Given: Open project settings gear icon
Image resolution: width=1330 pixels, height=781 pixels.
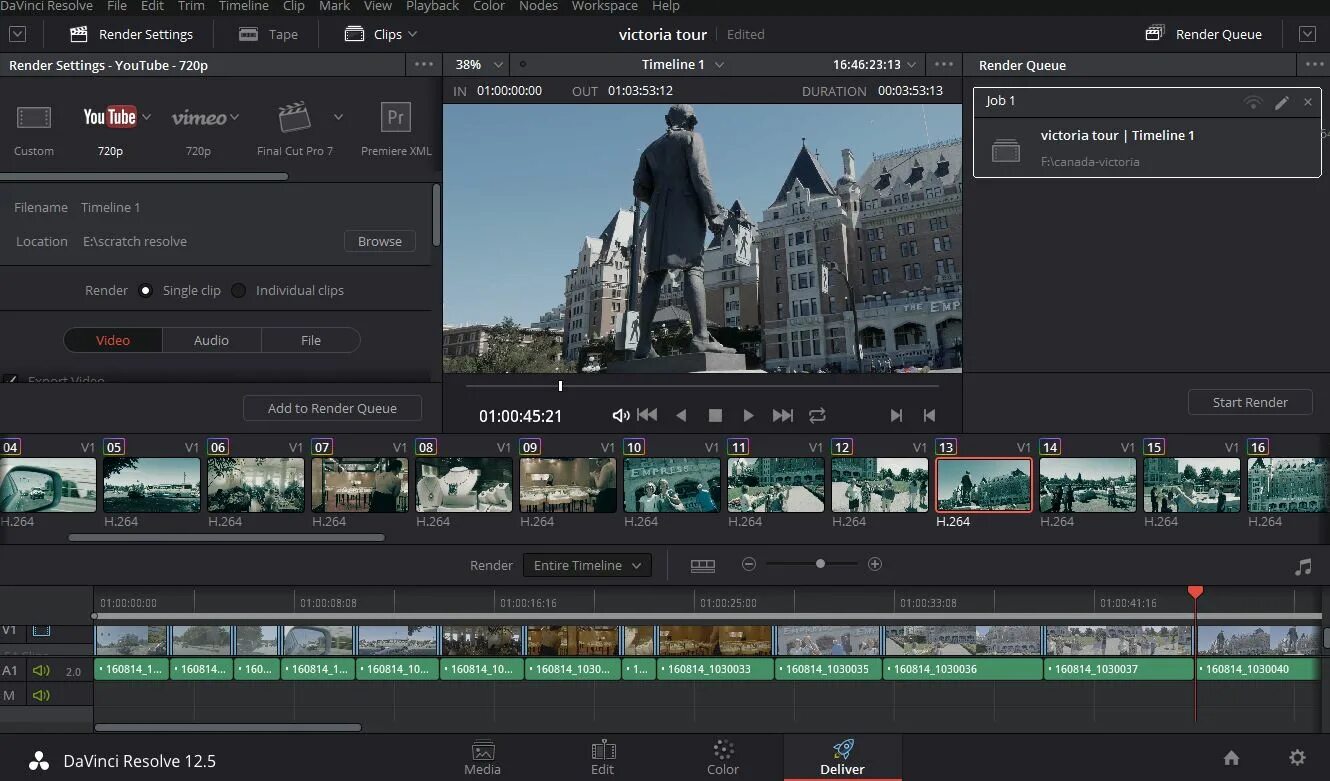Looking at the screenshot, I should [x=1297, y=757].
